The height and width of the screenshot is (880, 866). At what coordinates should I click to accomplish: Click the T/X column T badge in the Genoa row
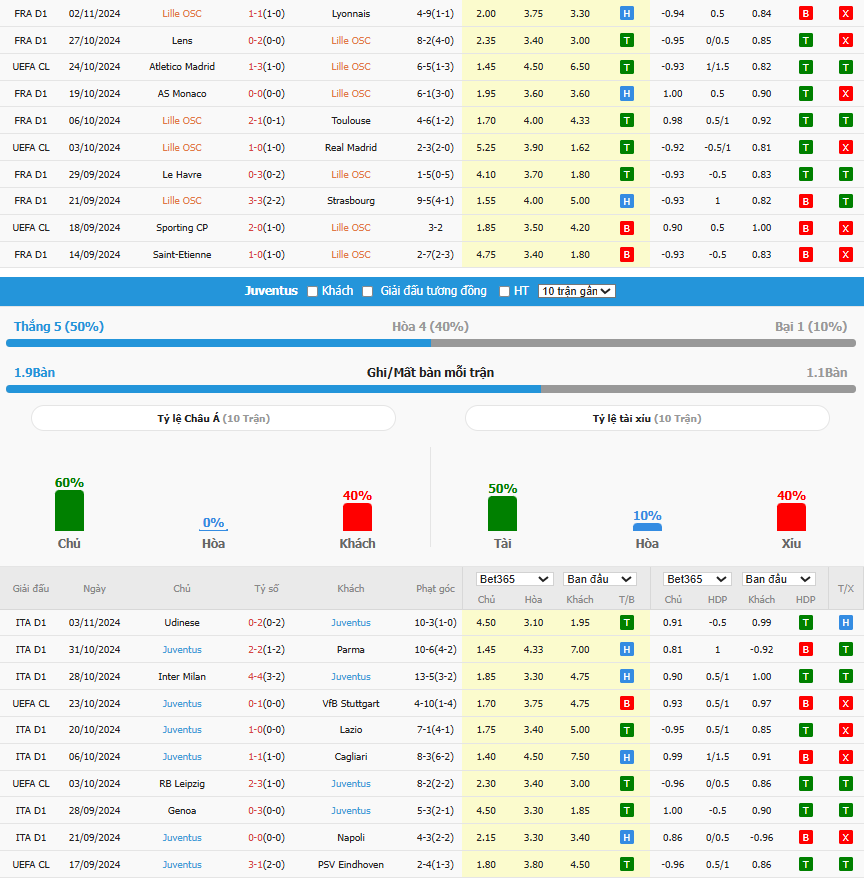click(x=845, y=810)
